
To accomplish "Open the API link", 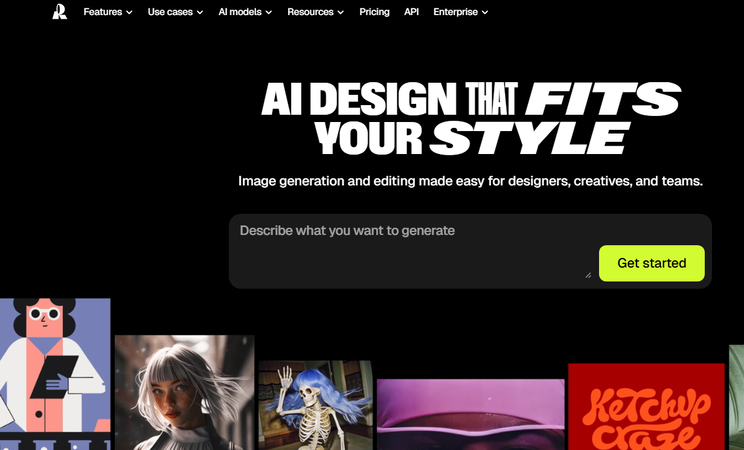I will point(411,12).
